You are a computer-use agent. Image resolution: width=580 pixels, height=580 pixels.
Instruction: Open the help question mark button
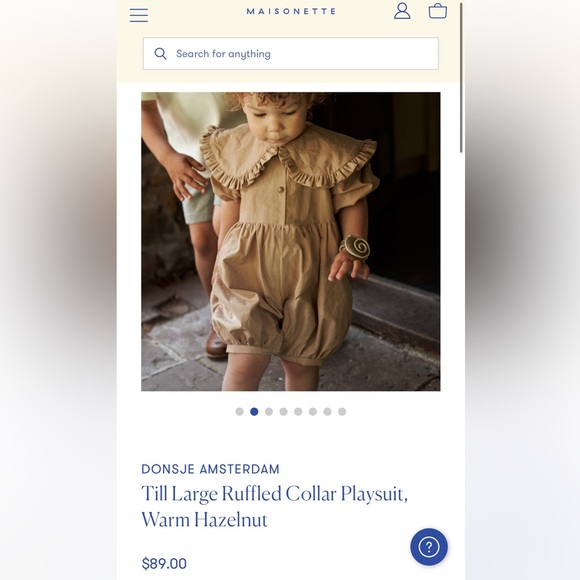point(429,546)
